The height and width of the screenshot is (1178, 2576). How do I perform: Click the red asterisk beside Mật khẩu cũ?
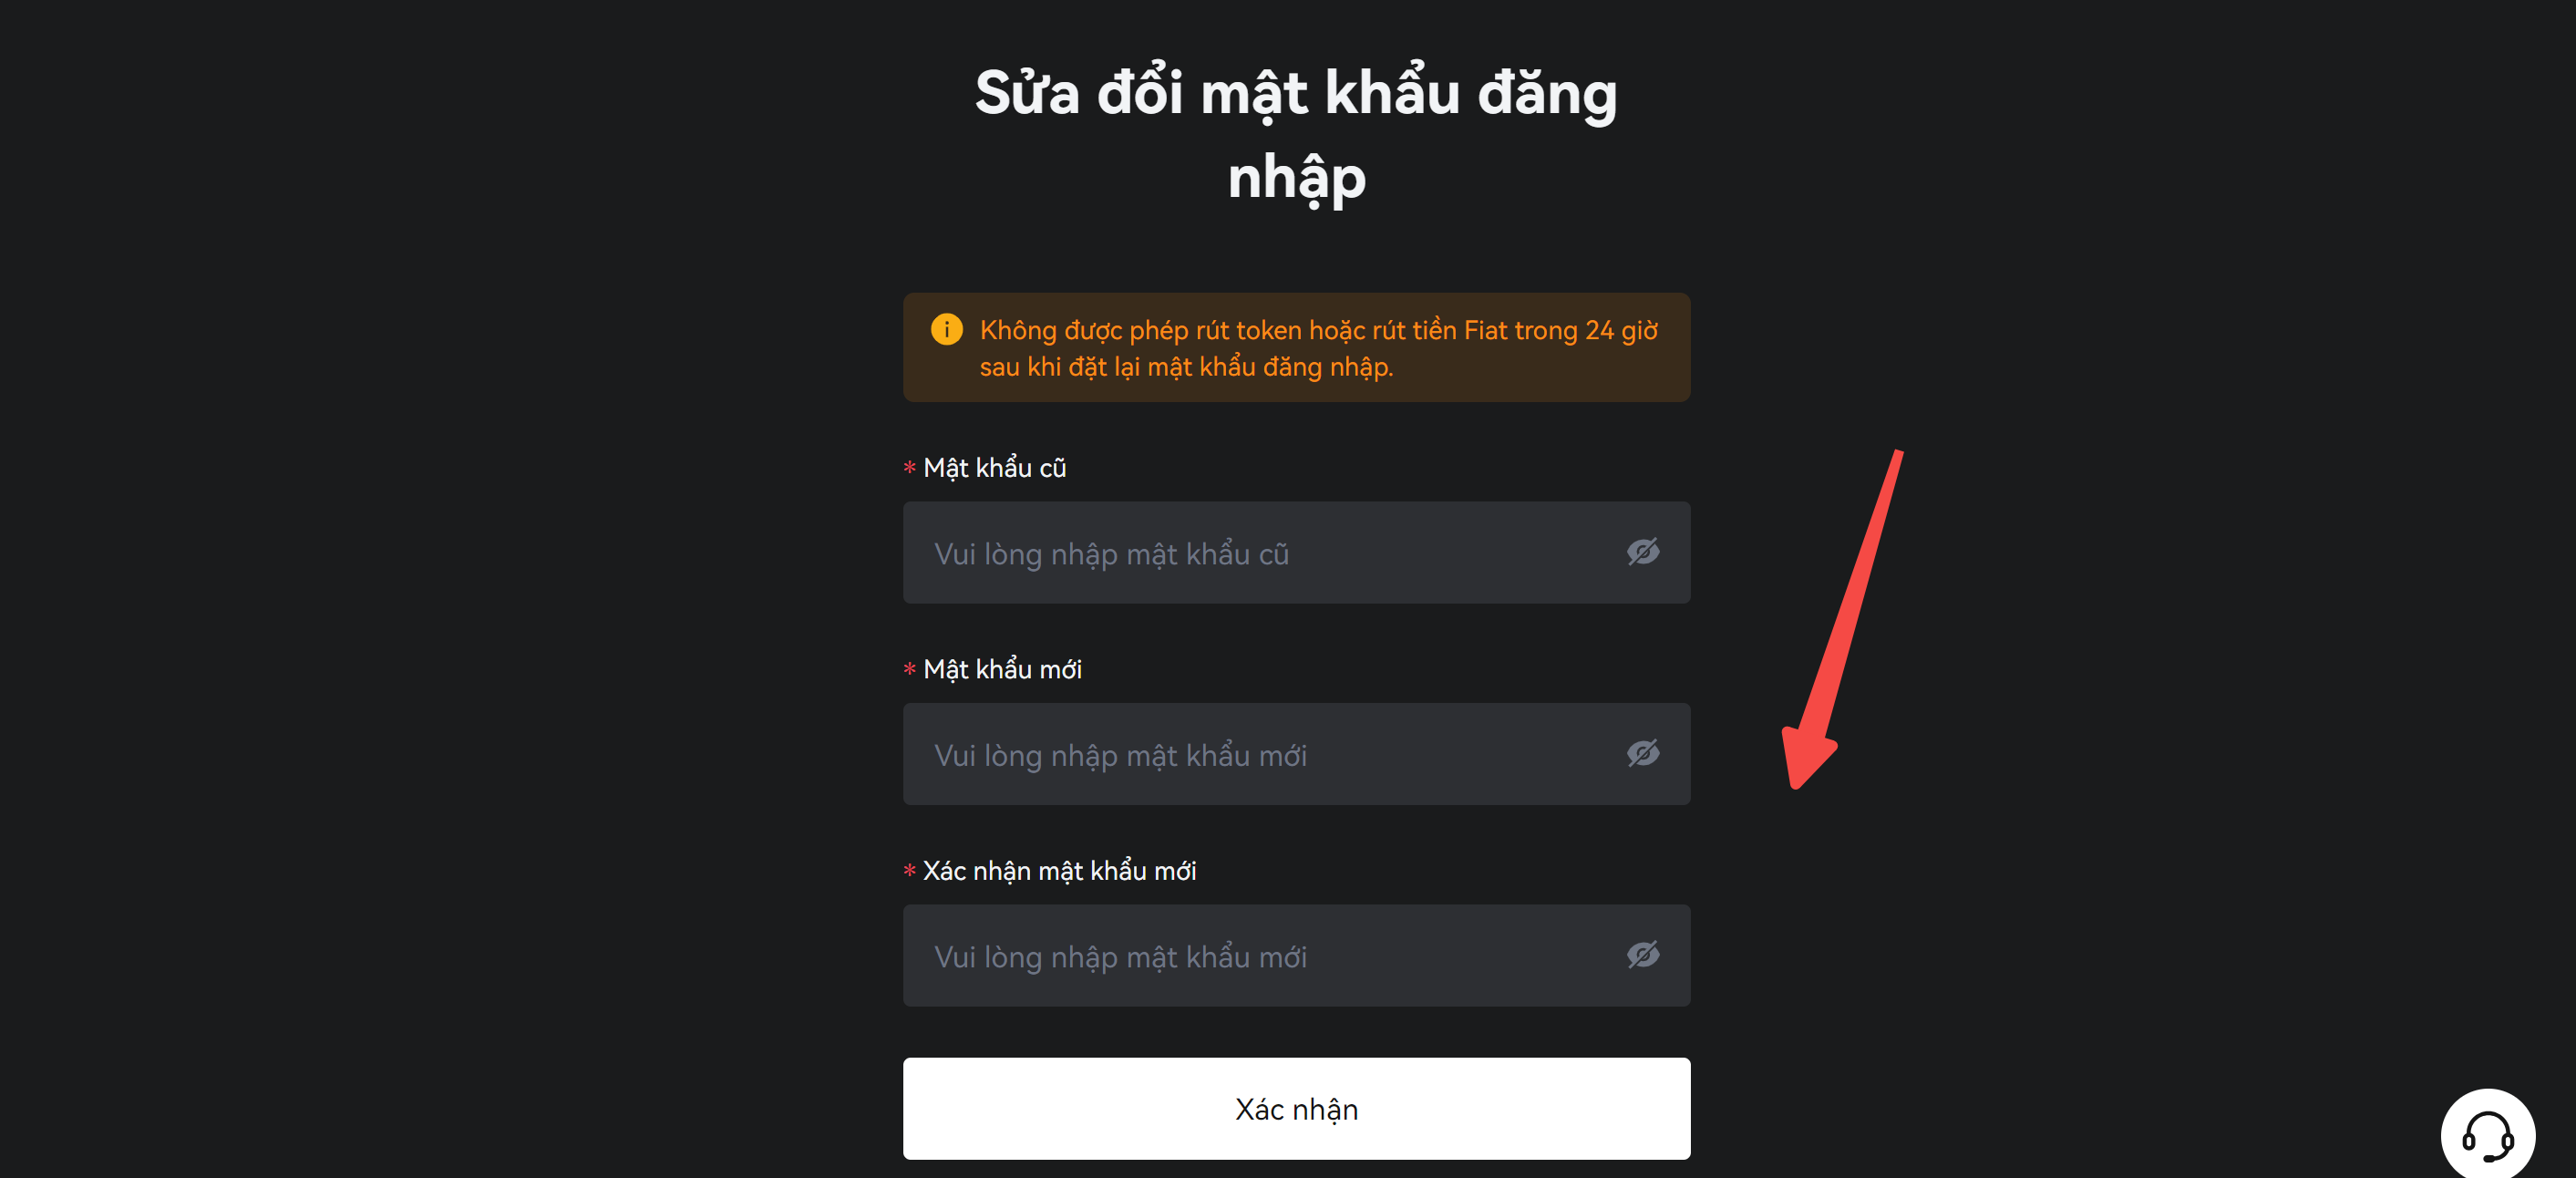point(909,467)
